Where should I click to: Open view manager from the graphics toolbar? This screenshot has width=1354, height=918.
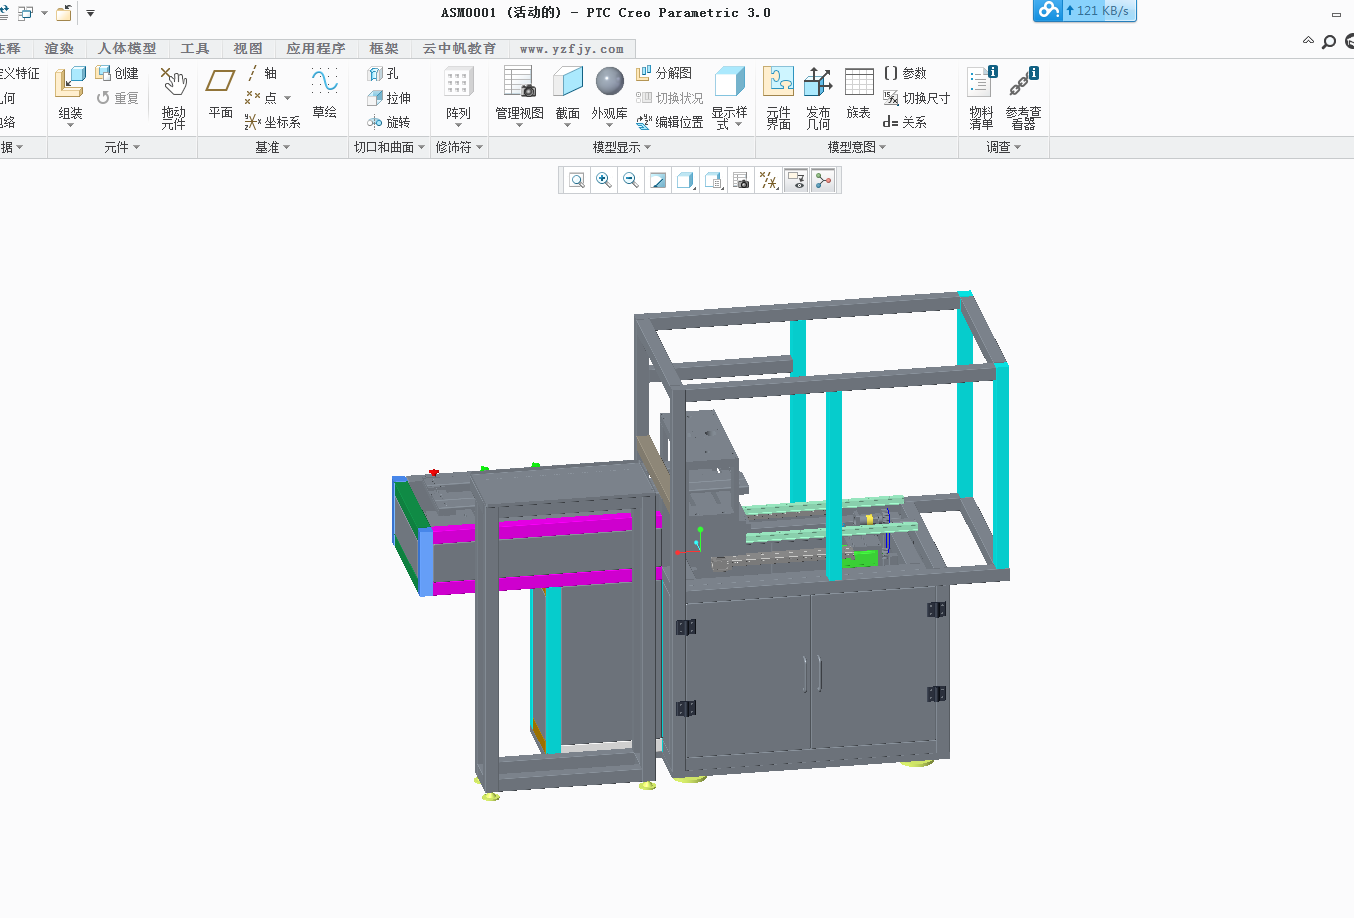pos(741,180)
